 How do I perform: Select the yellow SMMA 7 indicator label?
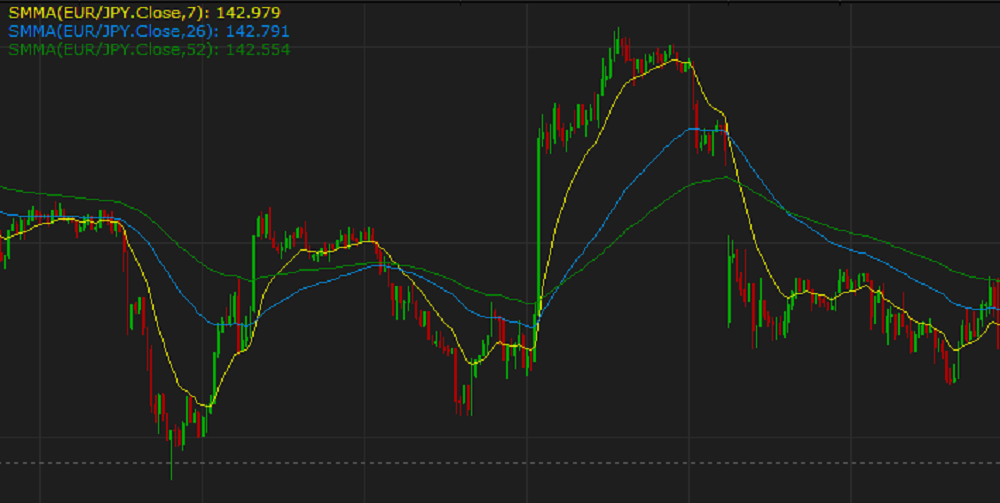(144, 13)
